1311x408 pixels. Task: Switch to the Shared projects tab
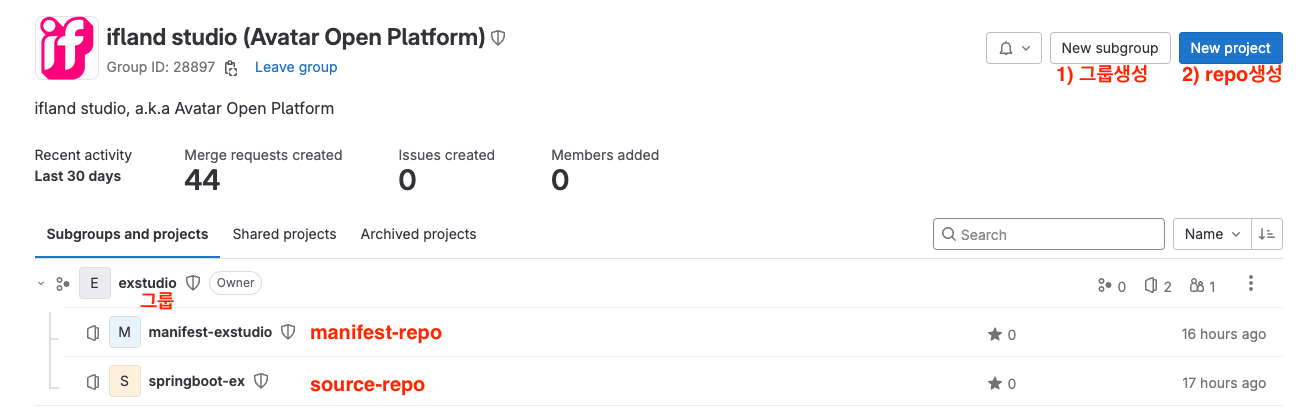pos(284,234)
